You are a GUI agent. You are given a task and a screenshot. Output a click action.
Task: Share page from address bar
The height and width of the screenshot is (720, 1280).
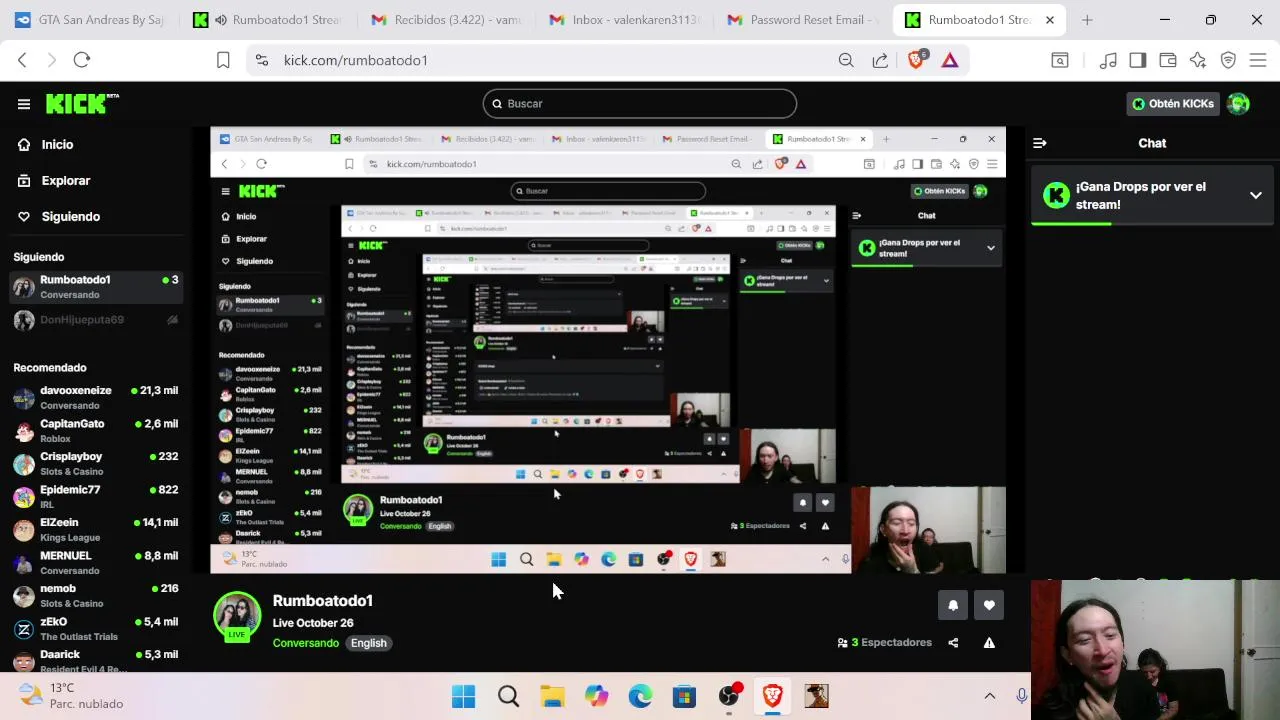tap(880, 61)
